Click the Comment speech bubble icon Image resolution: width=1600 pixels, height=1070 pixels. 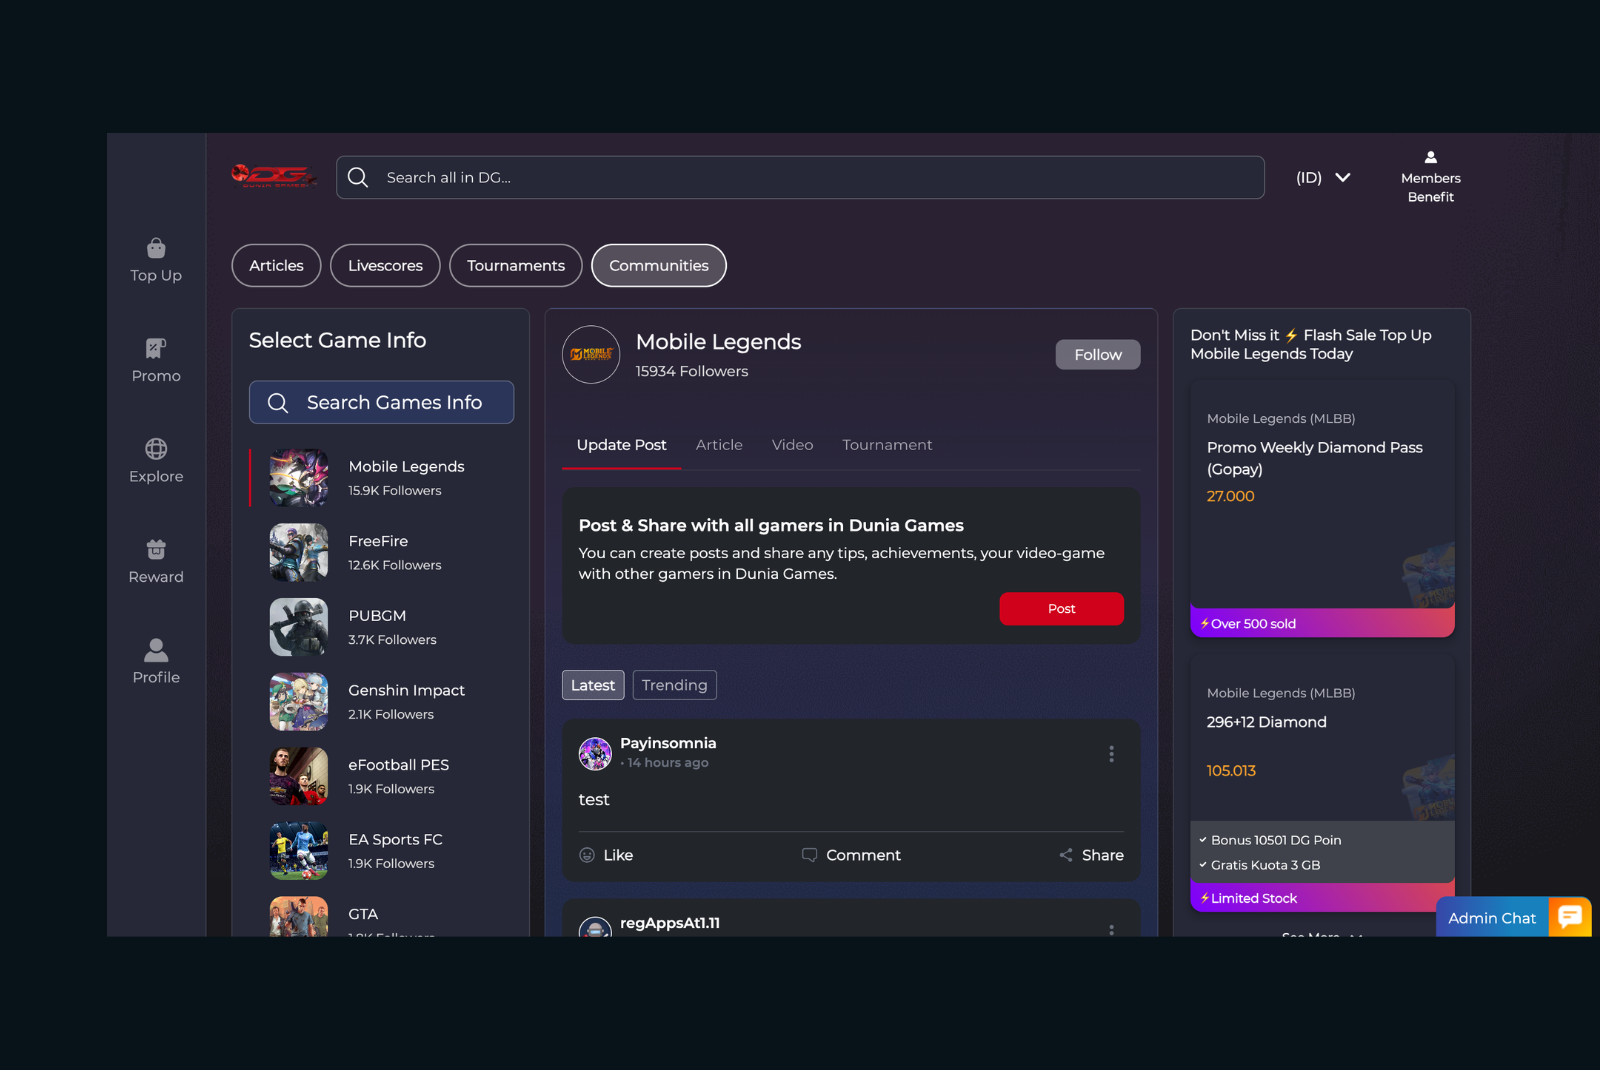[809, 855]
